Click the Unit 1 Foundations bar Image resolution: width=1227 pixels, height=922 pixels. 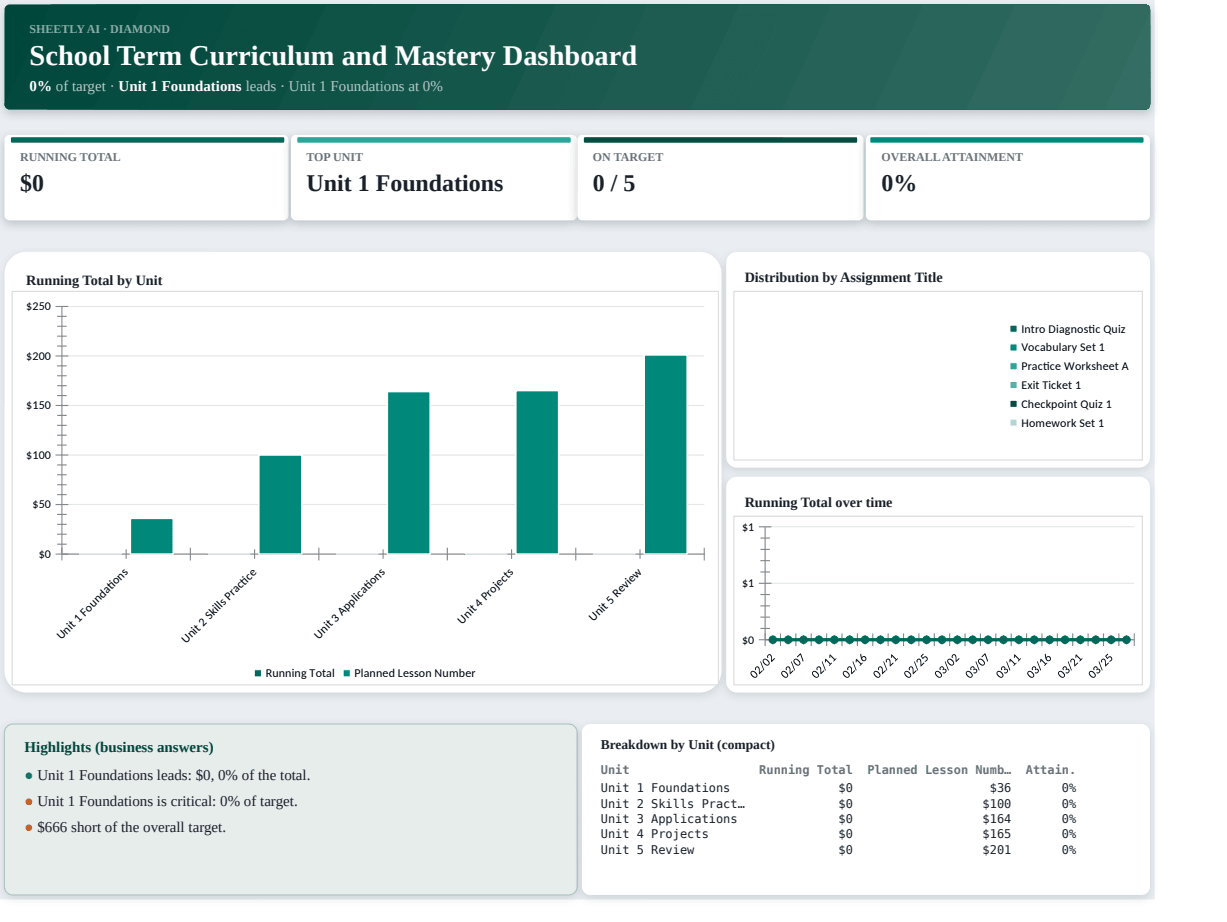(151, 536)
